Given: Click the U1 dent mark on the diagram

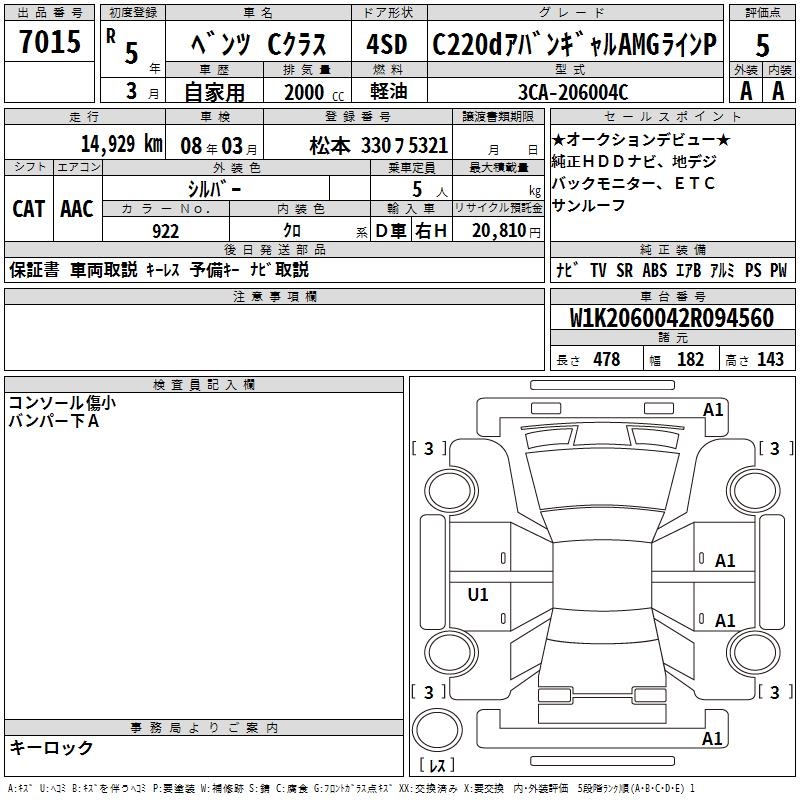Looking at the screenshot, I should pyautogui.click(x=478, y=594).
